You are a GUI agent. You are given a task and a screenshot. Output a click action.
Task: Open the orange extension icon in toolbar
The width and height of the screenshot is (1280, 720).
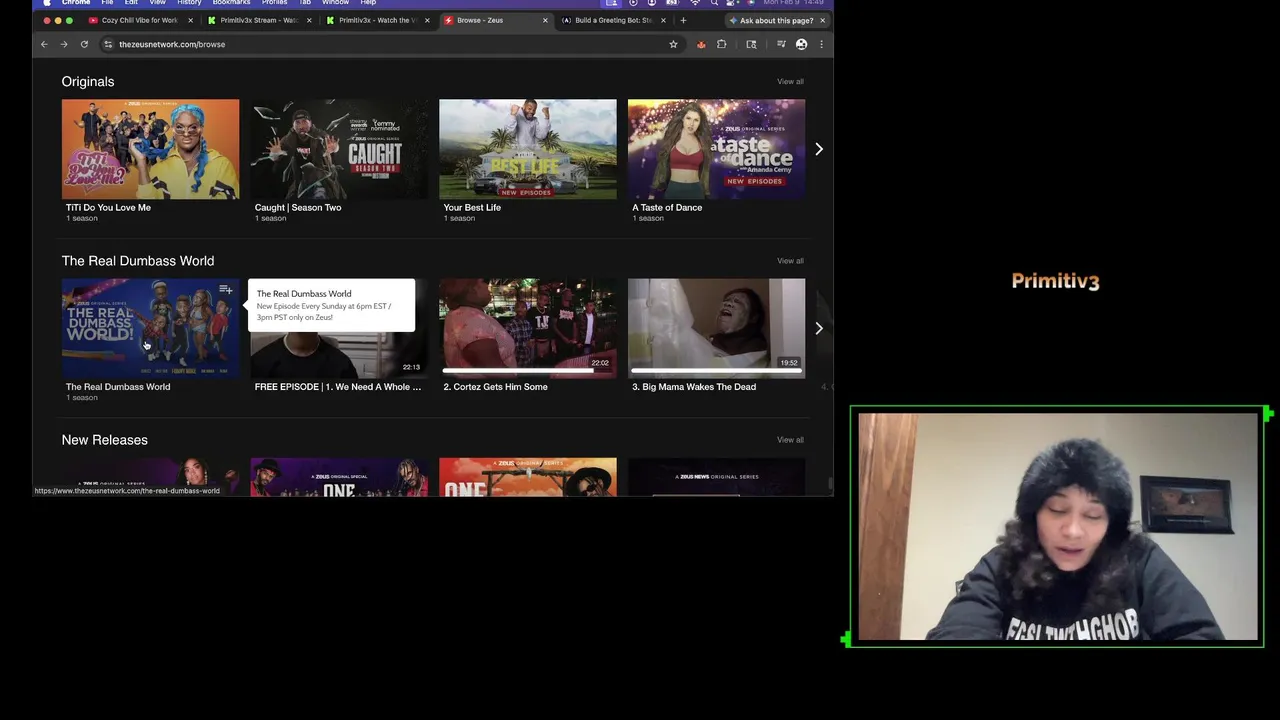(701, 44)
